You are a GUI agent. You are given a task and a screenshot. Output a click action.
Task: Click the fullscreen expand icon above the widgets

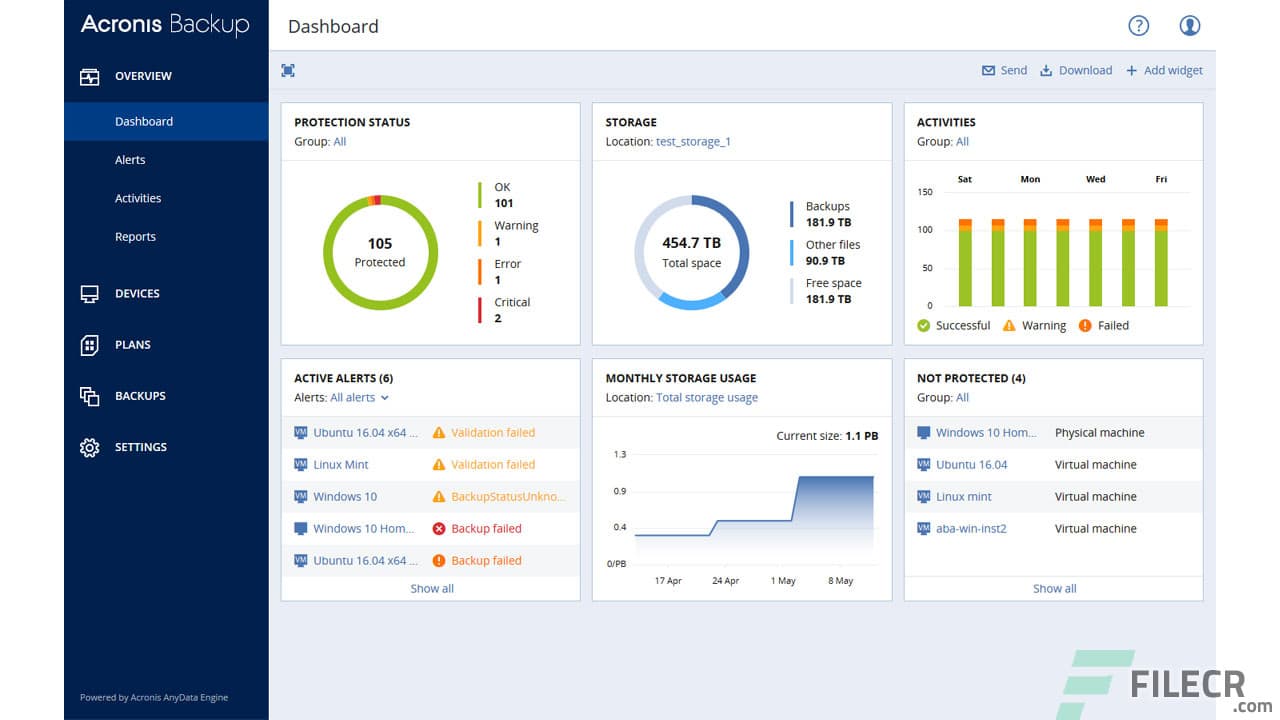(x=289, y=70)
